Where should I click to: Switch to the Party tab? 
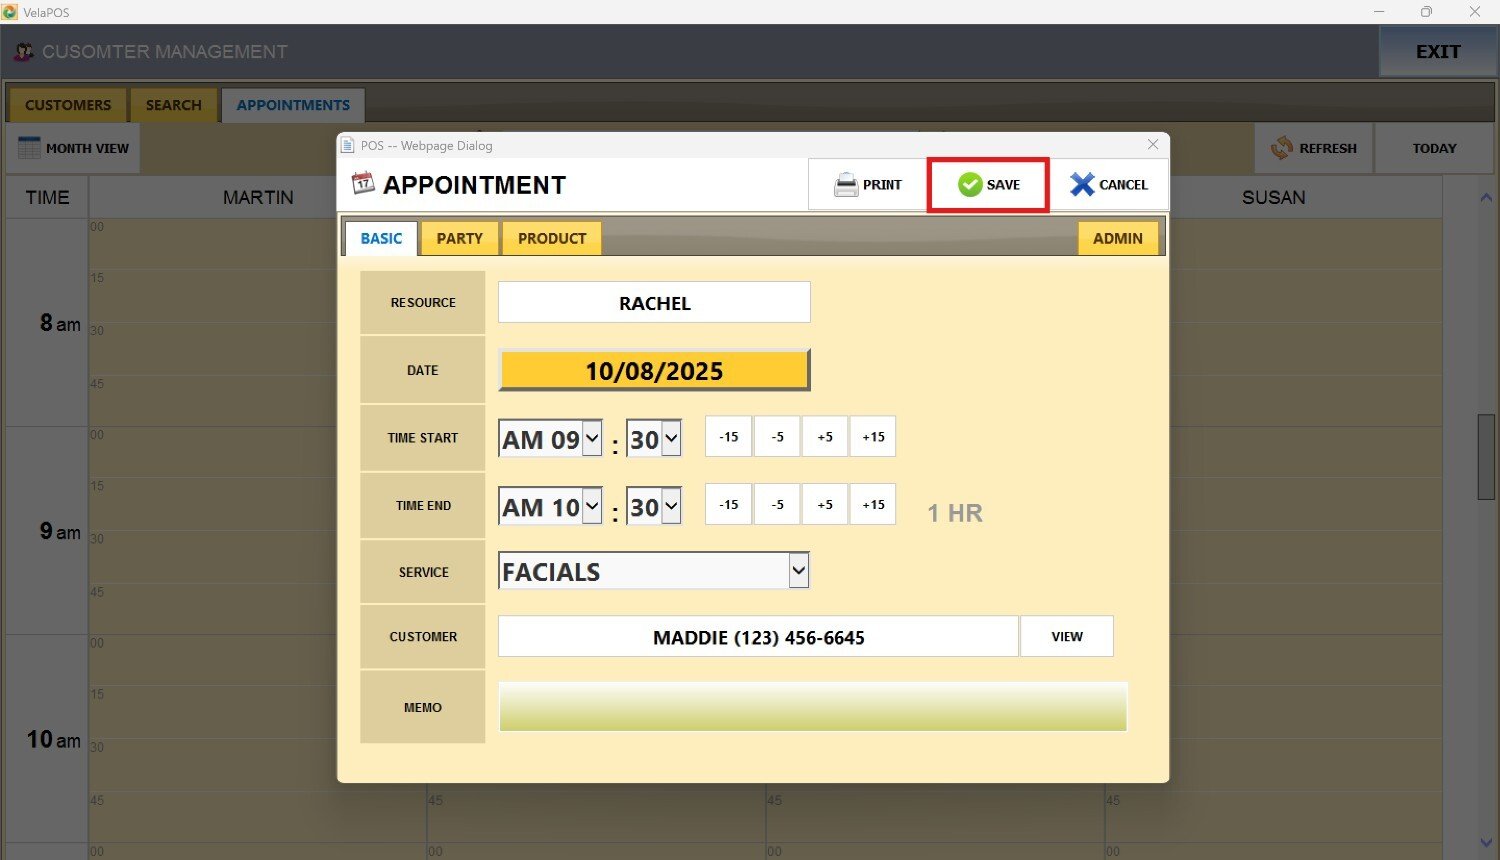click(459, 239)
